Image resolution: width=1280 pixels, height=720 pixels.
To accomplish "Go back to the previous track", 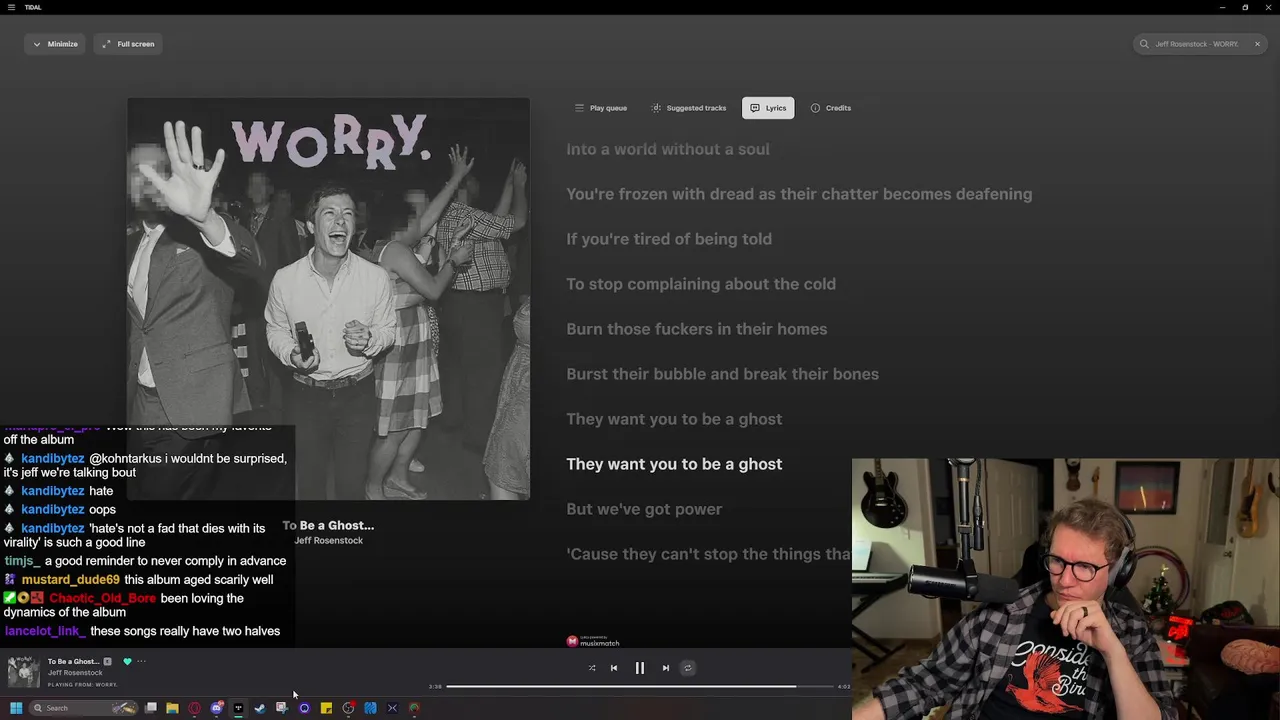I will 614,668.
